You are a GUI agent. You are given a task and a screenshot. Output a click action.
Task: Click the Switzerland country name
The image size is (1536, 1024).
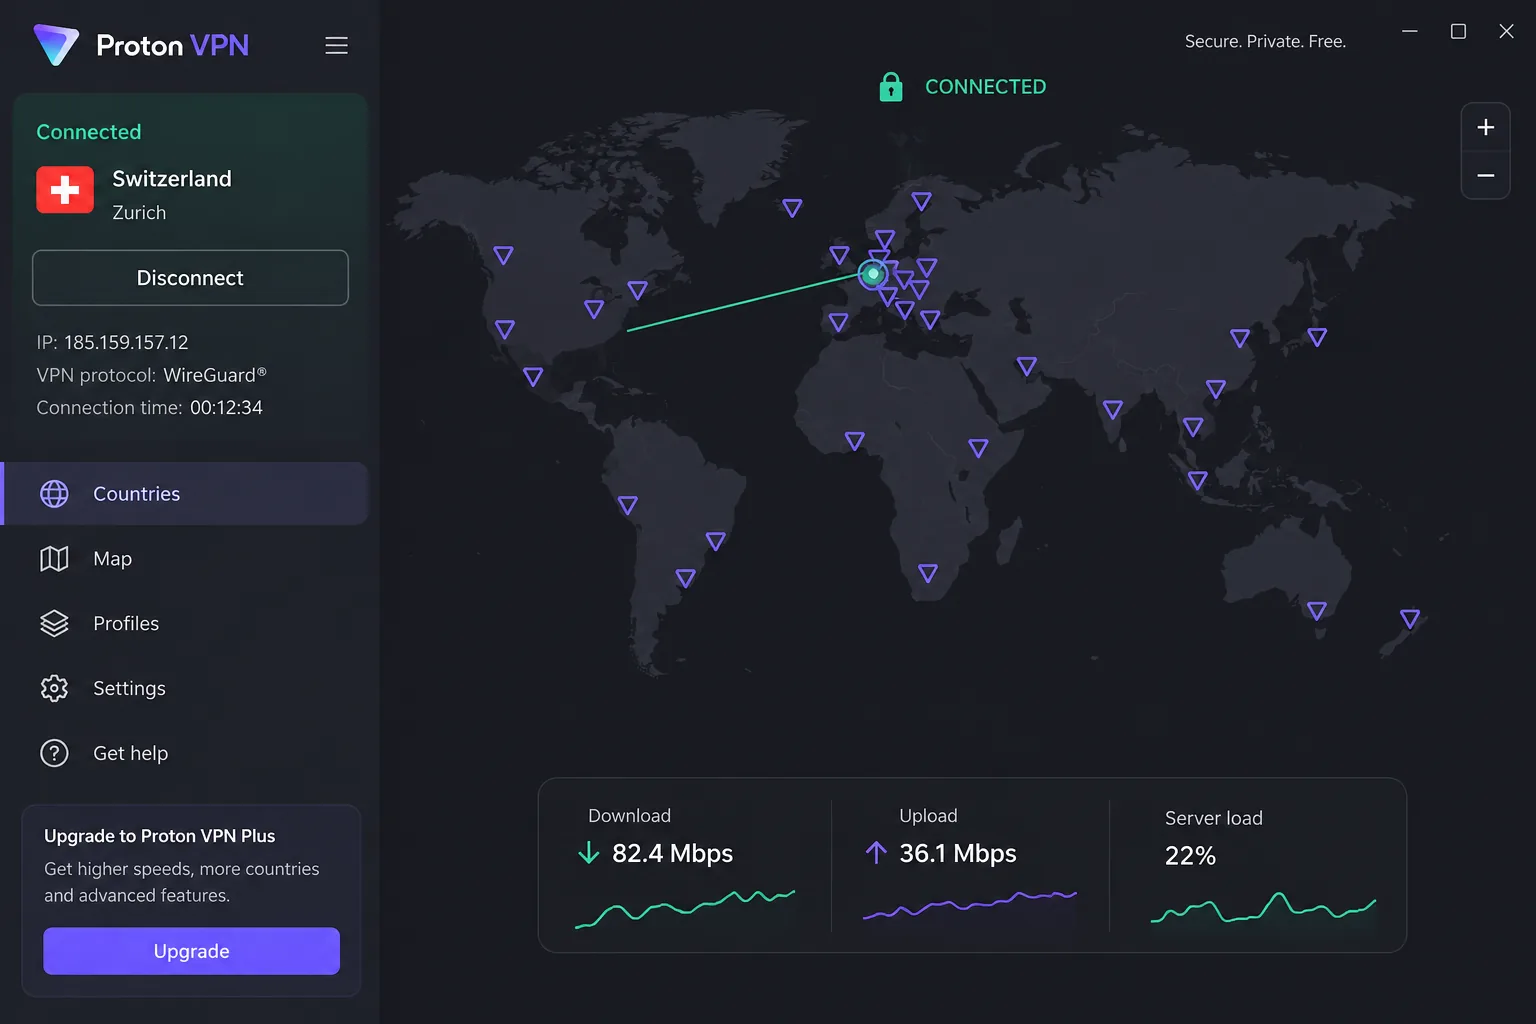point(172,179)
